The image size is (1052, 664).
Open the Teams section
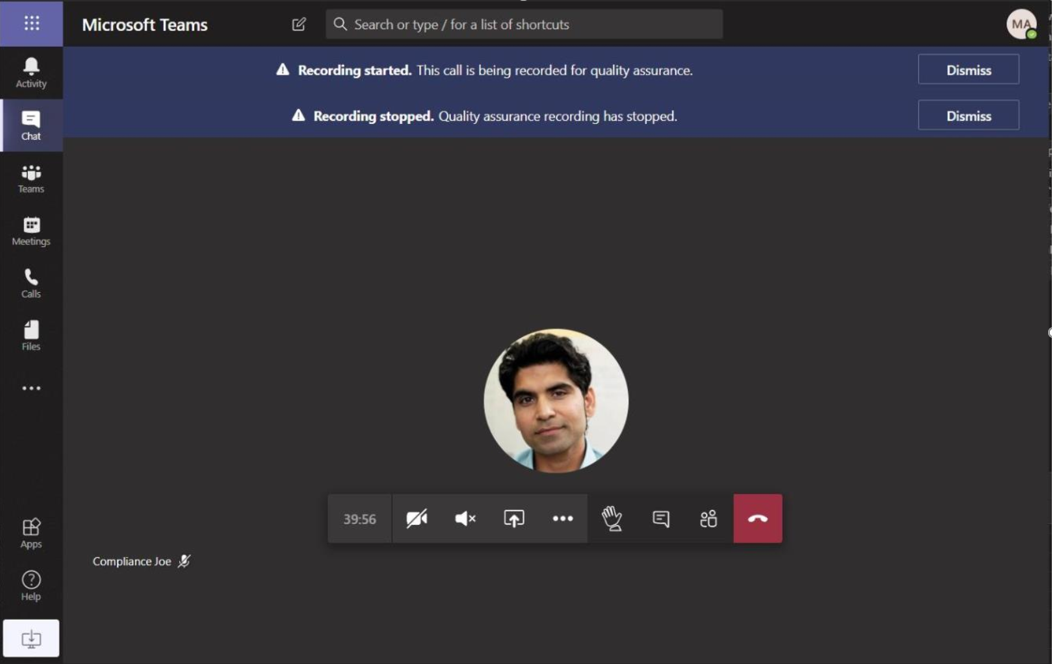pos(31,178)
